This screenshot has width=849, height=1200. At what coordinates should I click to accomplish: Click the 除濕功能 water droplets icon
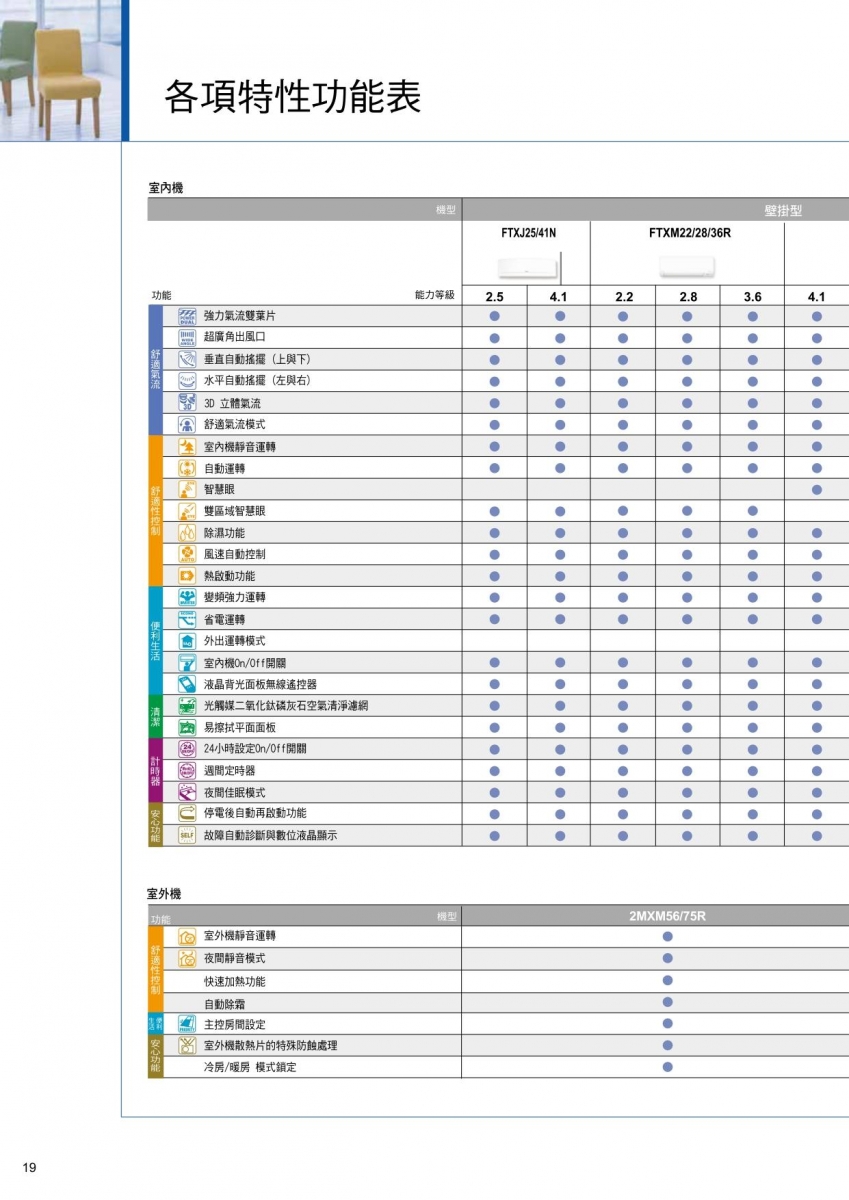[187, 533]
